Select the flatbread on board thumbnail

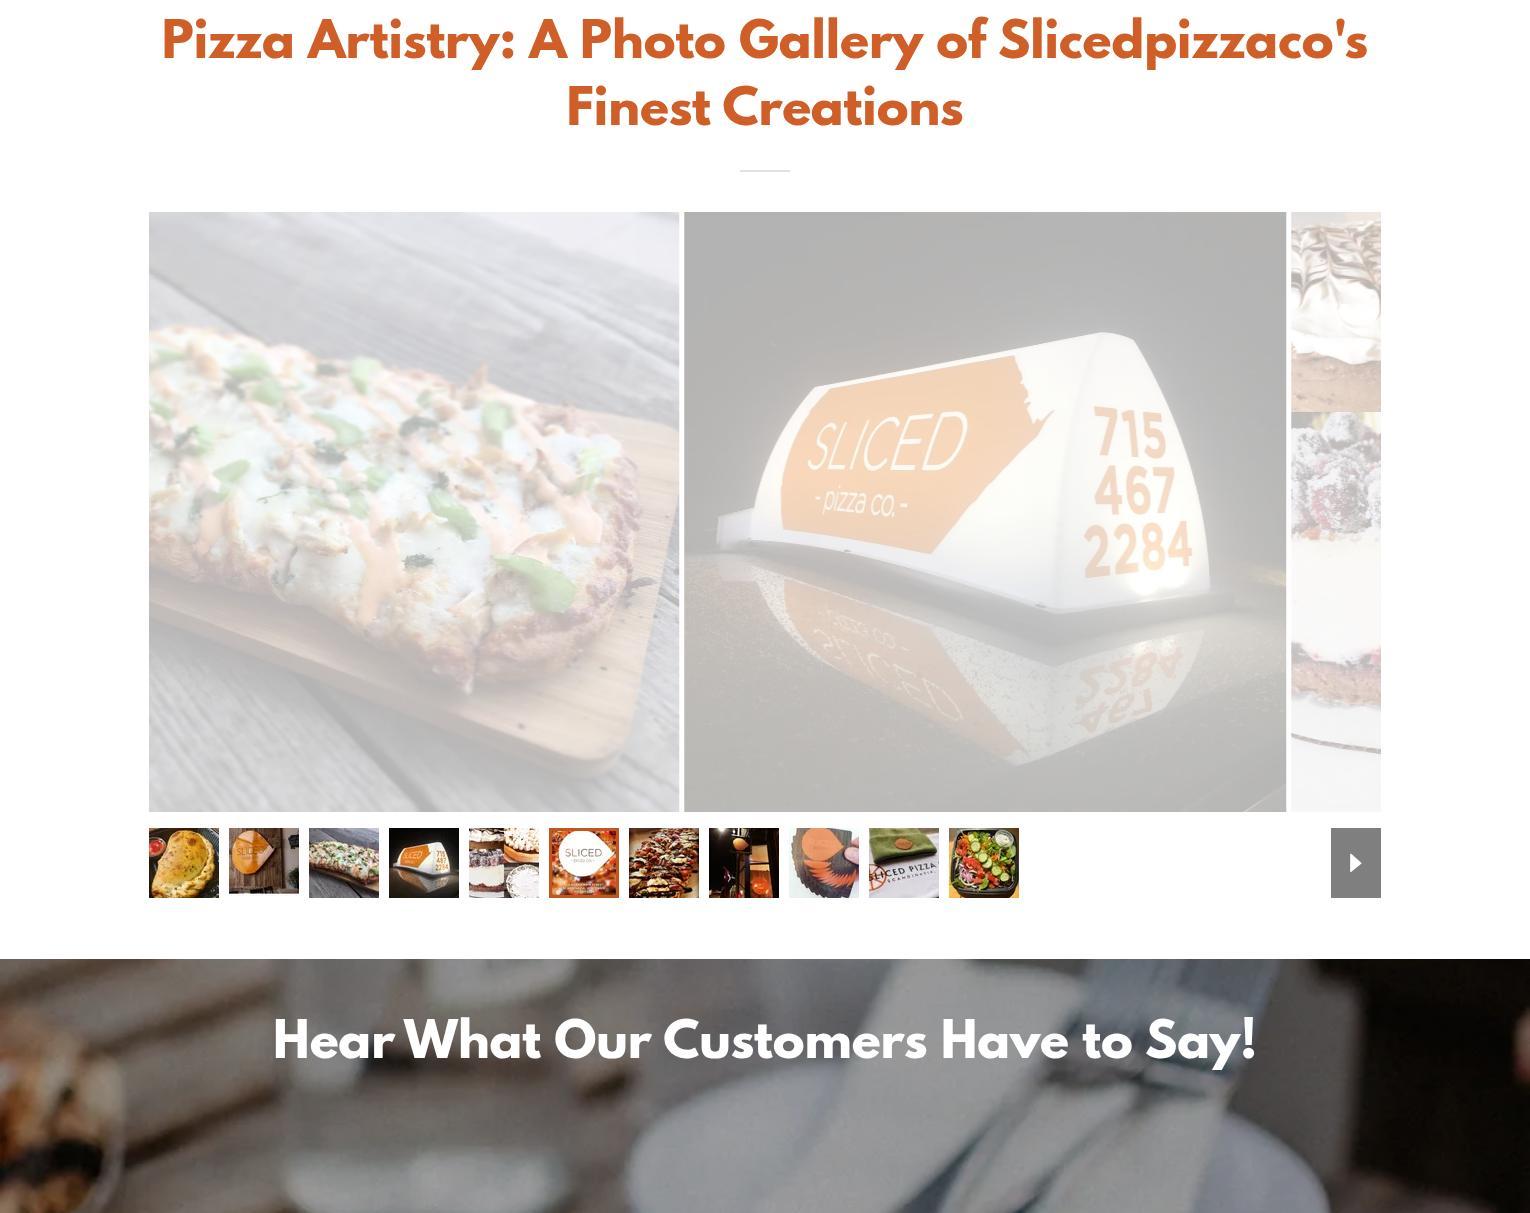(344, 863)
